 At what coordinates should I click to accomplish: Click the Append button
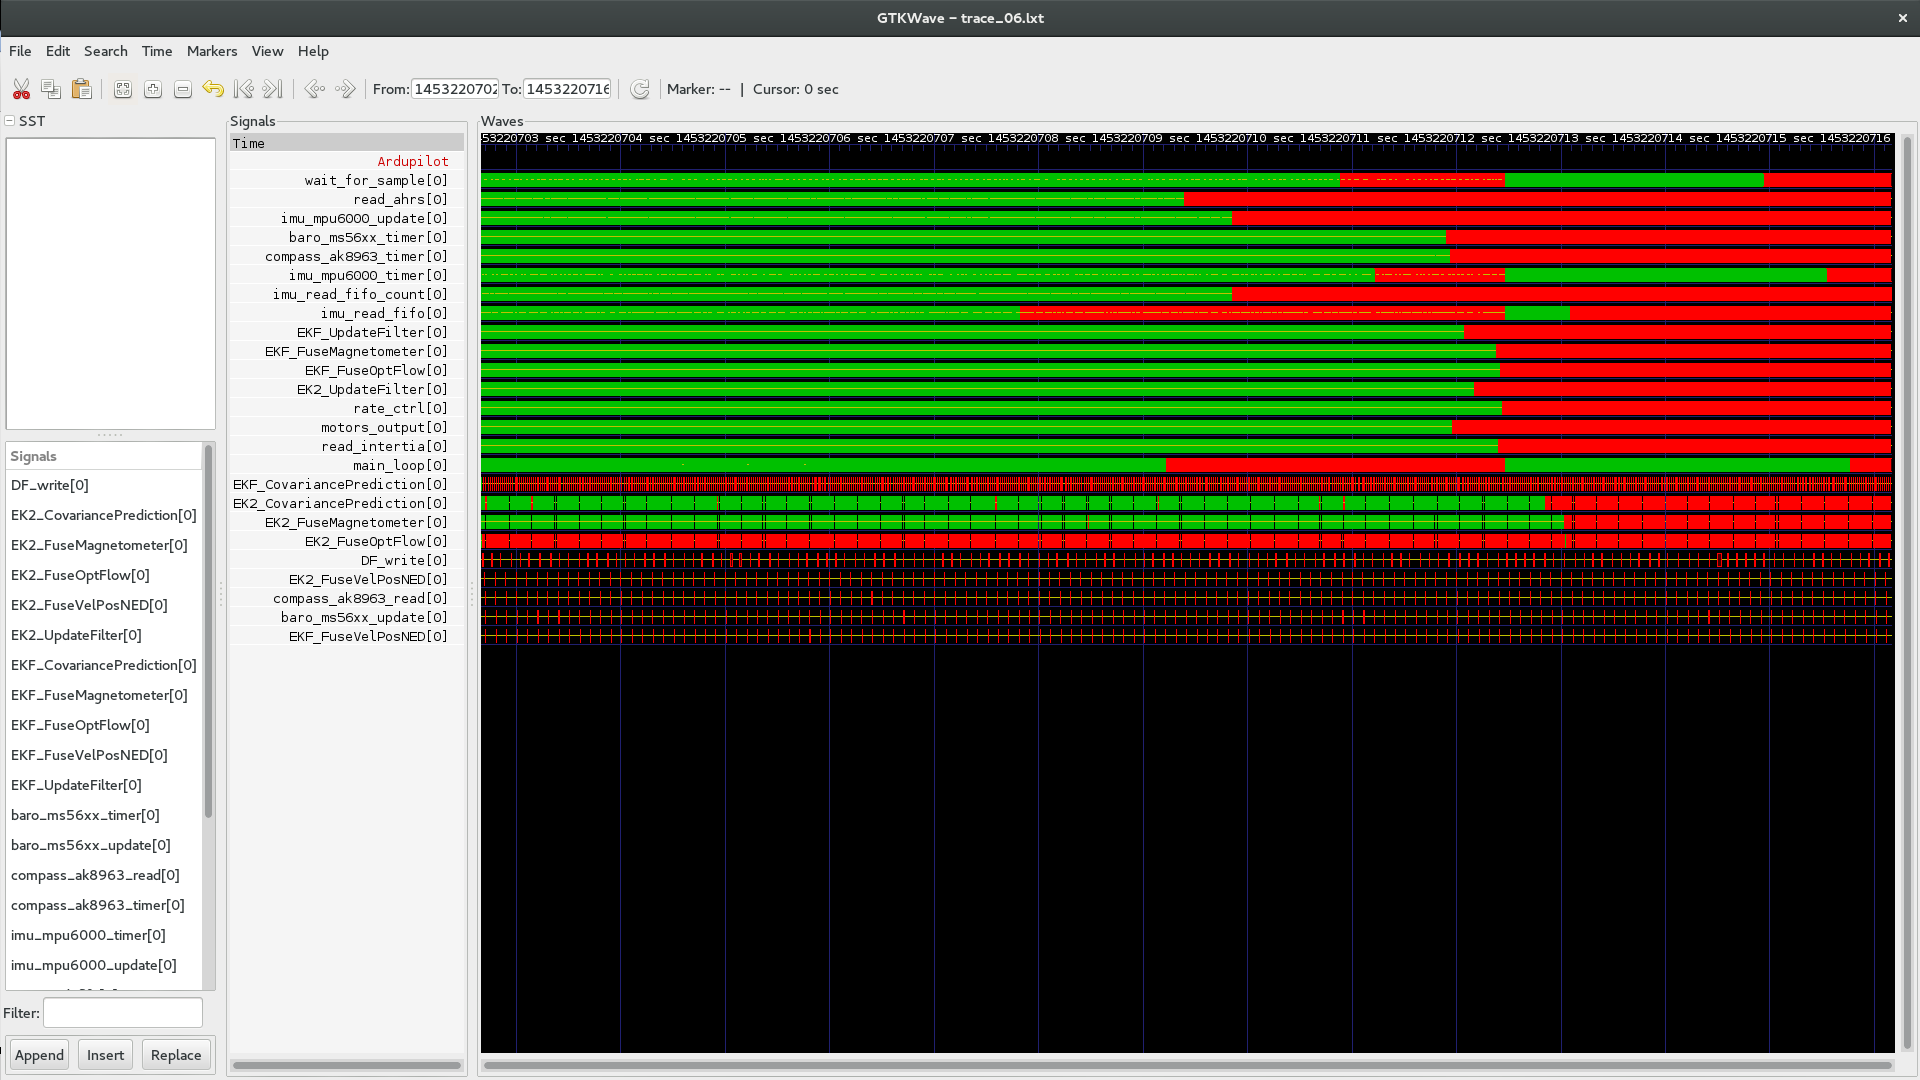click(39, 1055)
